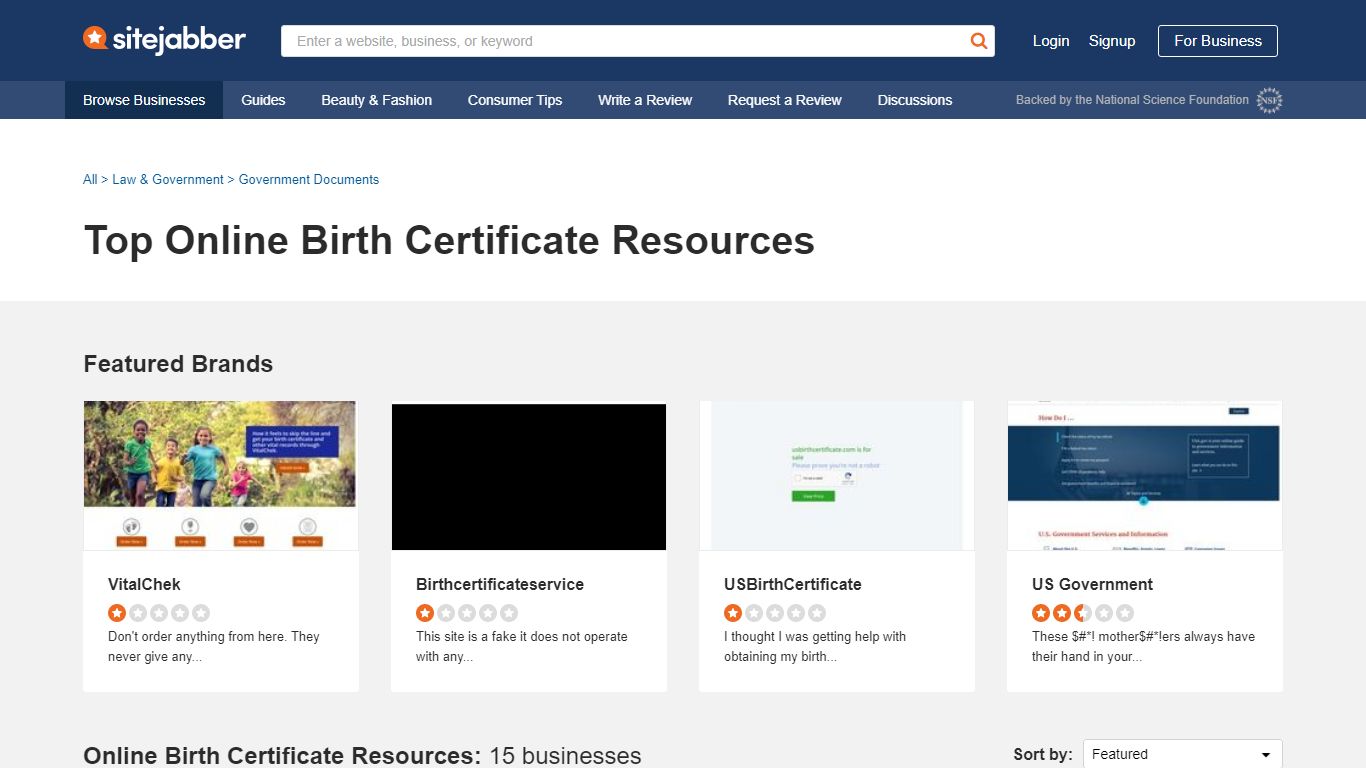Click Birthcertificateservice star rating
The width and height of the screenshot is (1366, 768).
pos(467,613)
